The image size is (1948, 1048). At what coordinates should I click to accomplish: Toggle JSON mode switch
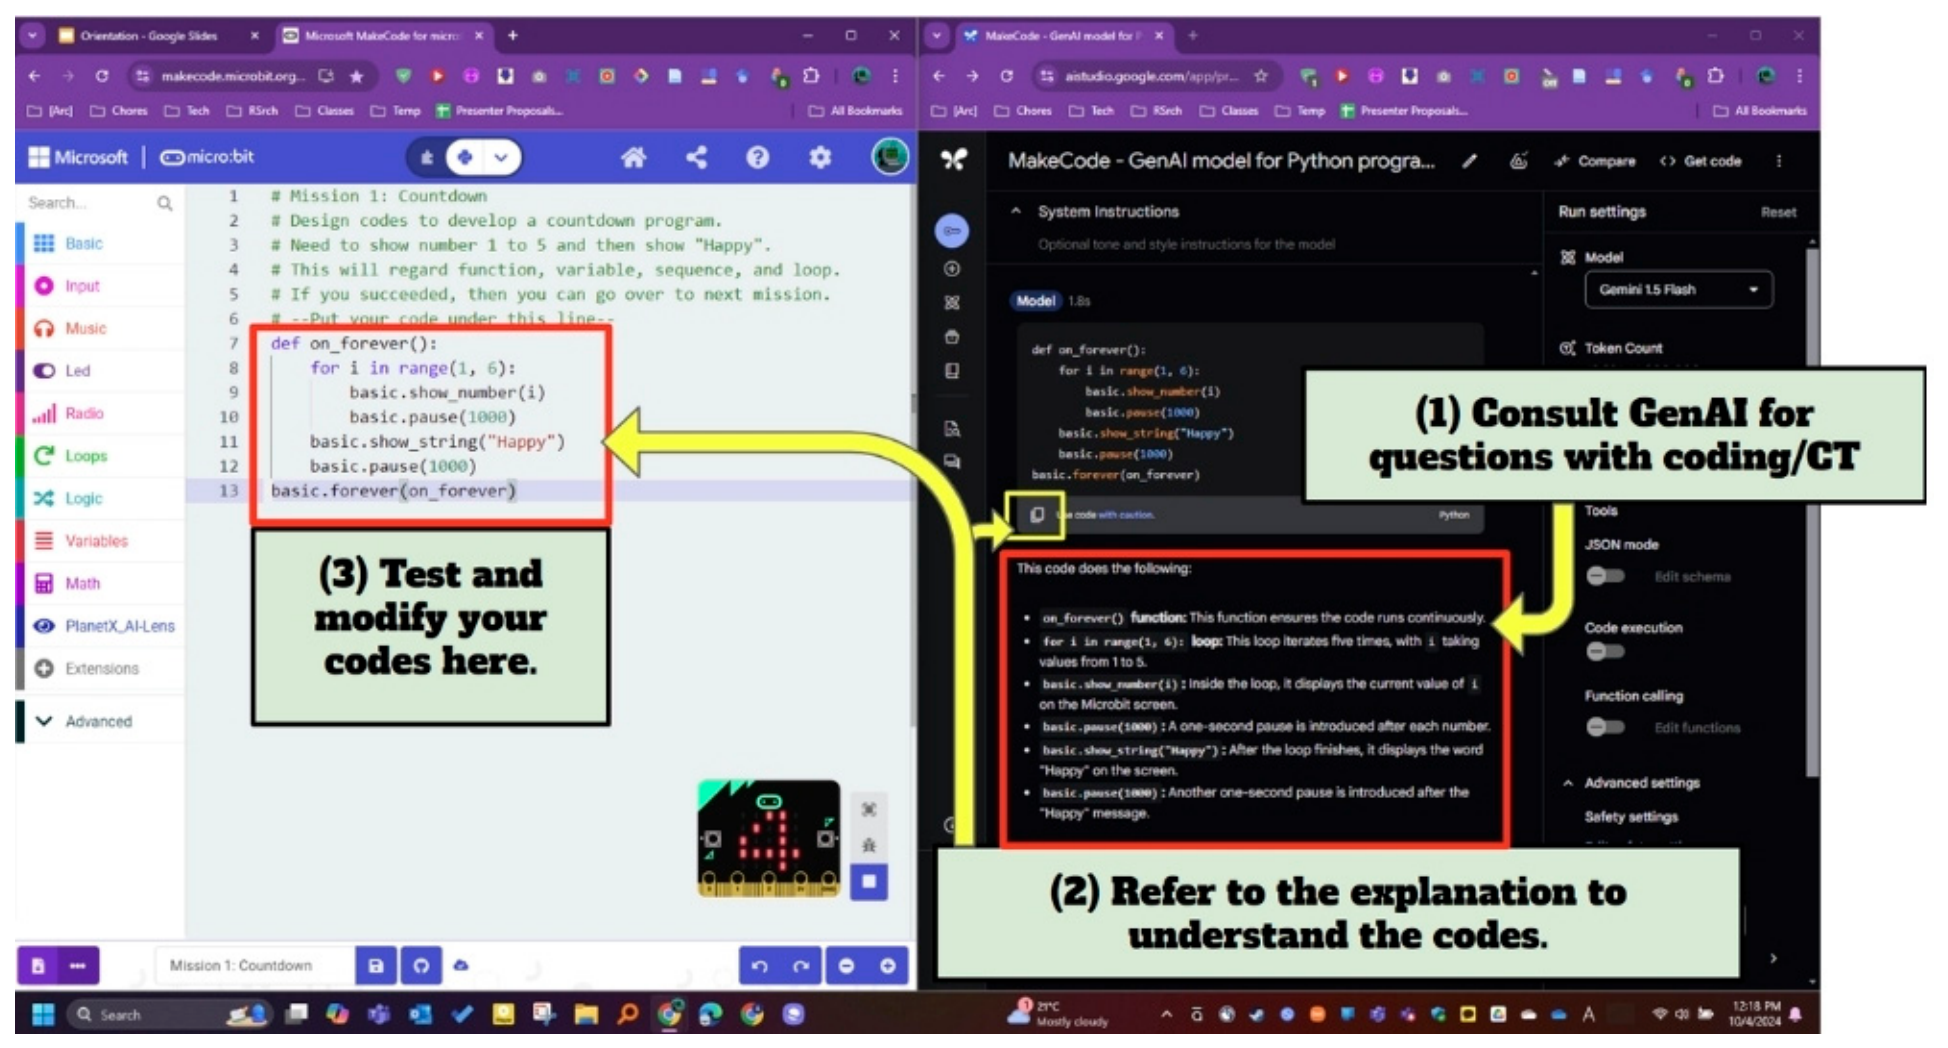[1604, 576]
